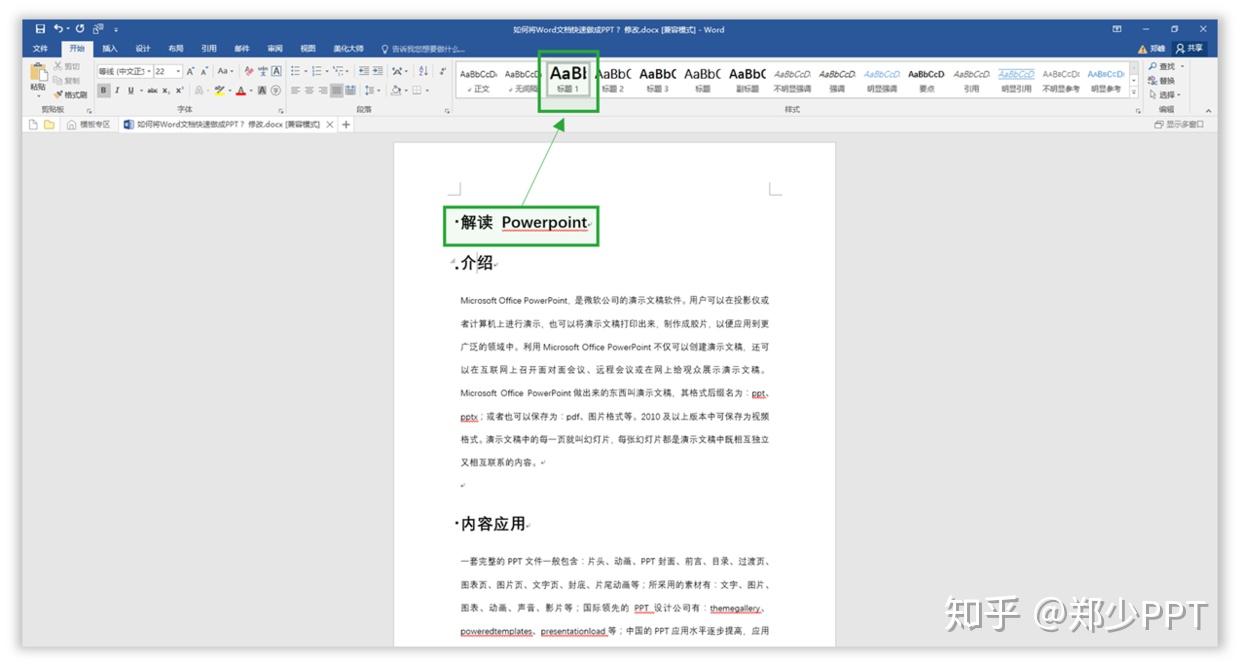Toggle superscript formatting
The height and width of the screenshot is (666, 1240).
[179, 91]
